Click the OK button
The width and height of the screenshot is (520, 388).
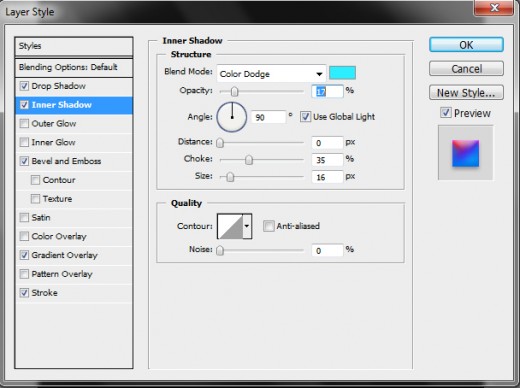pos(466,45)
